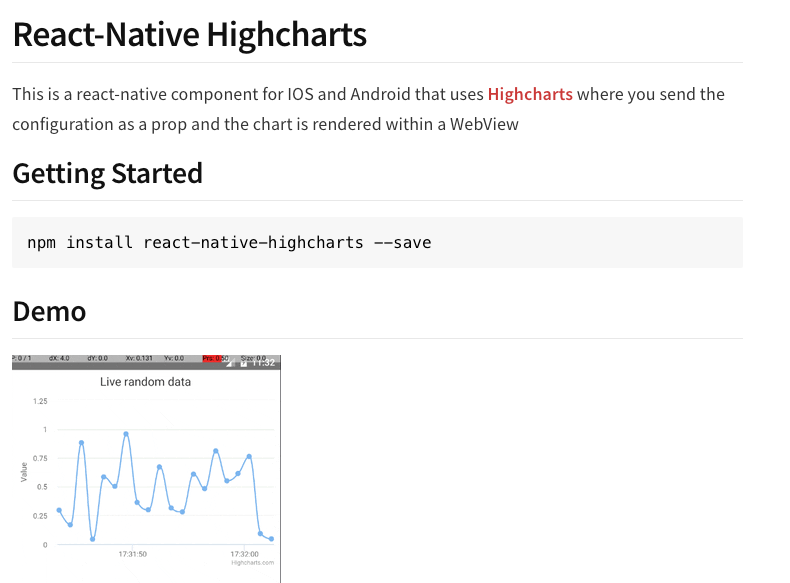This screenshot has height=583, width=790.
Task: Click the 0.25 y-axis value
Action: pos(40,516)
